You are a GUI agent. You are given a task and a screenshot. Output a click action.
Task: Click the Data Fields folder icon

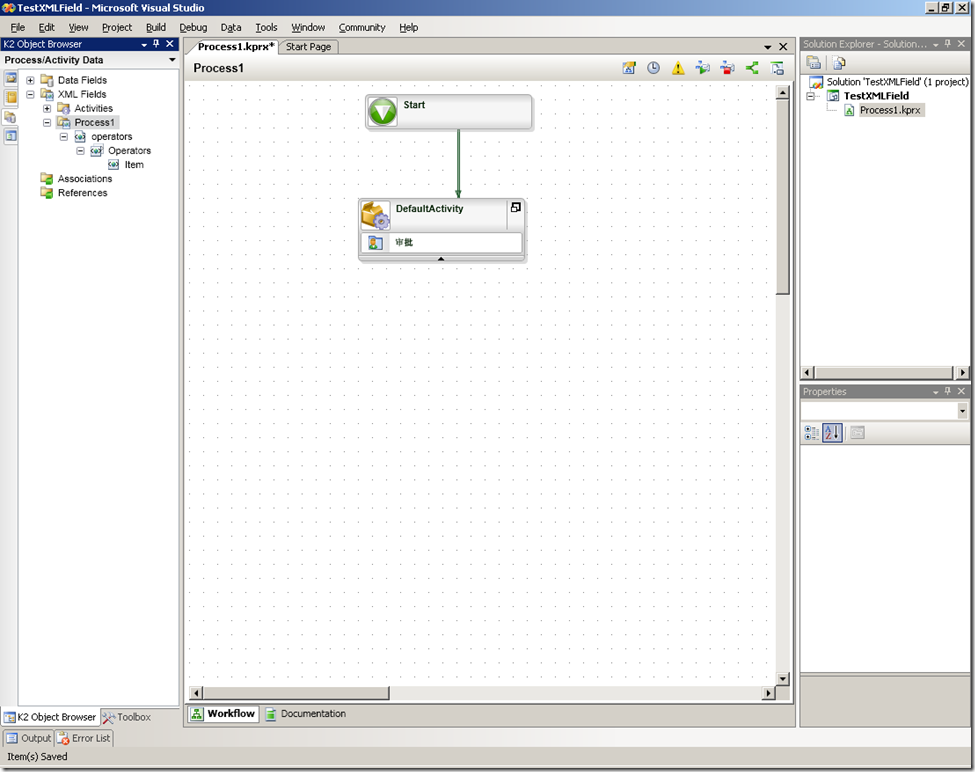(x=47, y=80)
